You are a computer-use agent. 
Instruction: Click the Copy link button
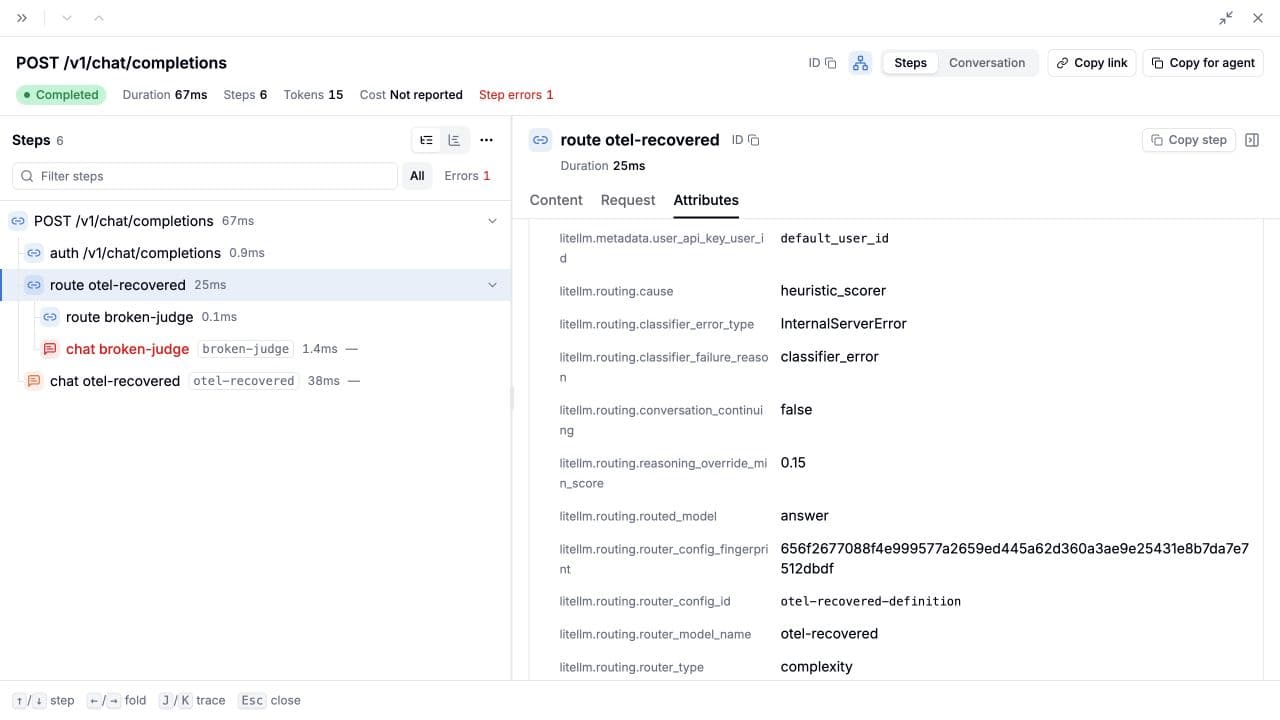[x=1091, y=63]
